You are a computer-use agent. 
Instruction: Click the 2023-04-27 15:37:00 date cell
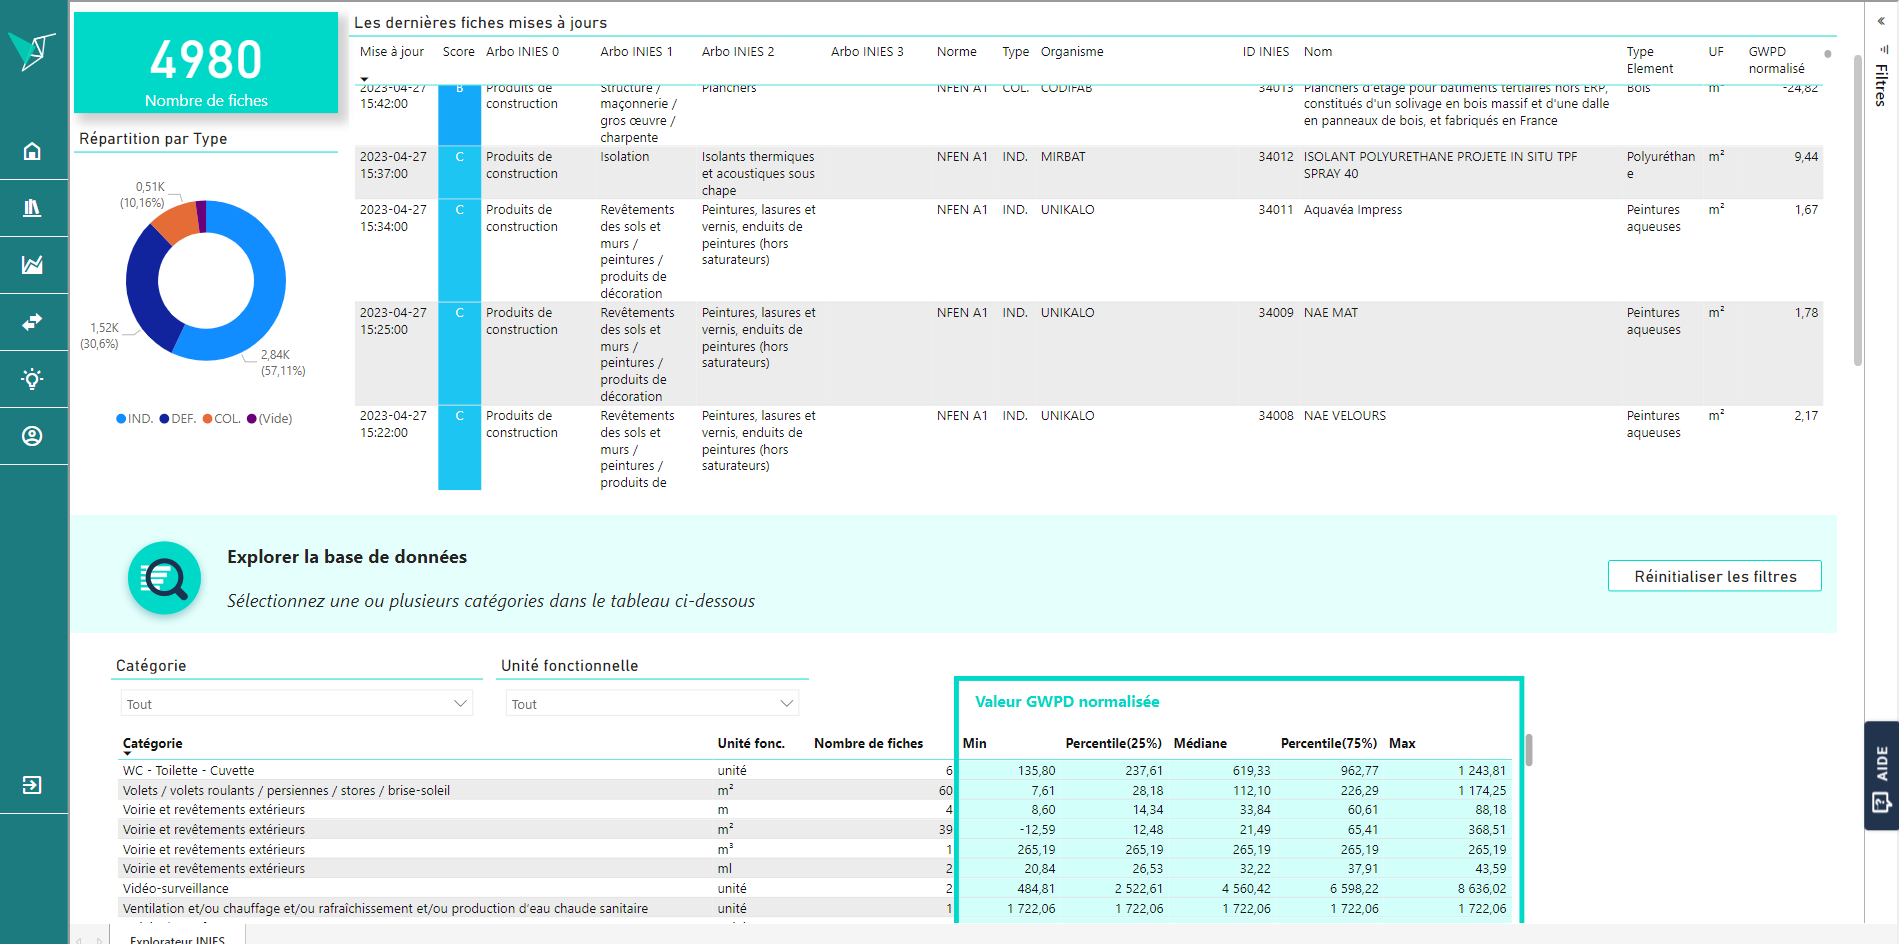click(393, 165)
